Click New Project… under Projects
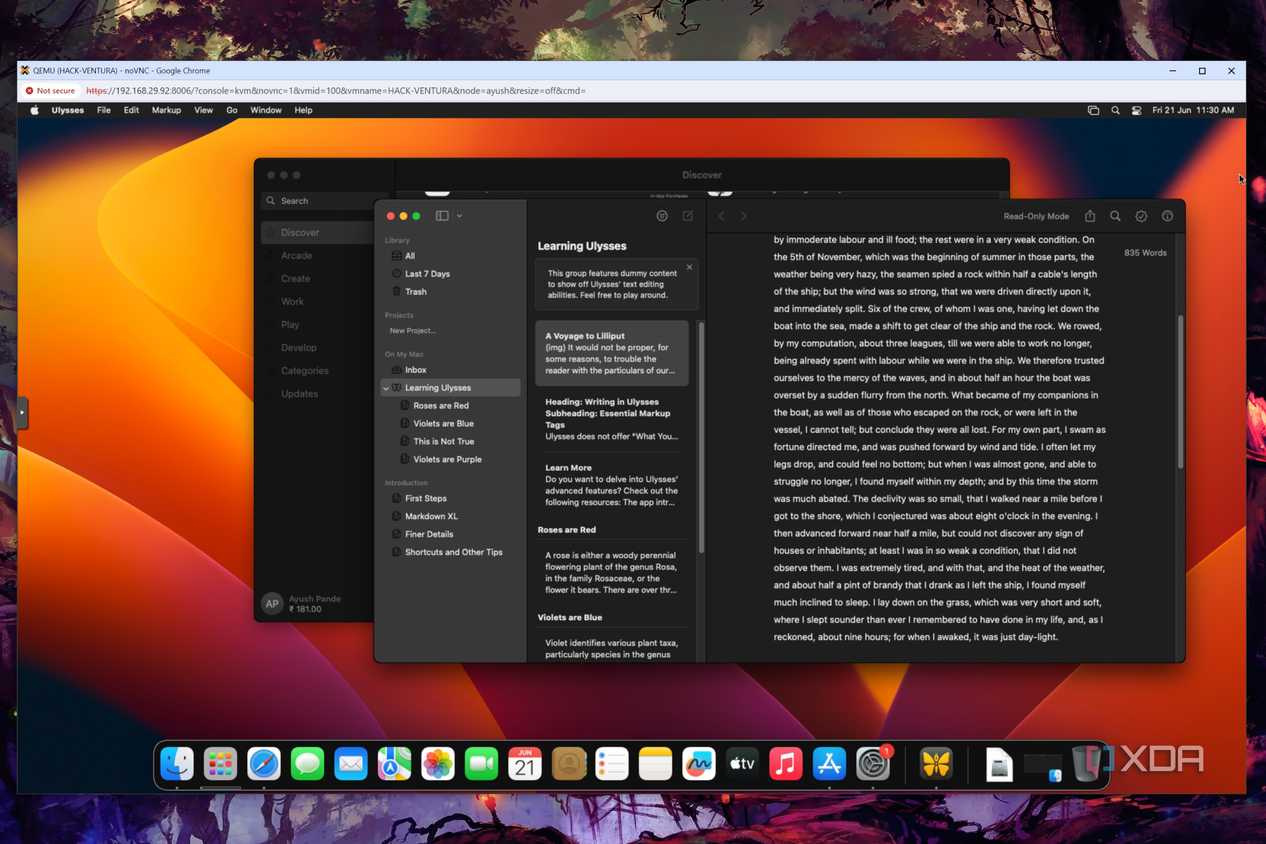This screenshot has height=844, width=1266. click(x=413, y=331)
